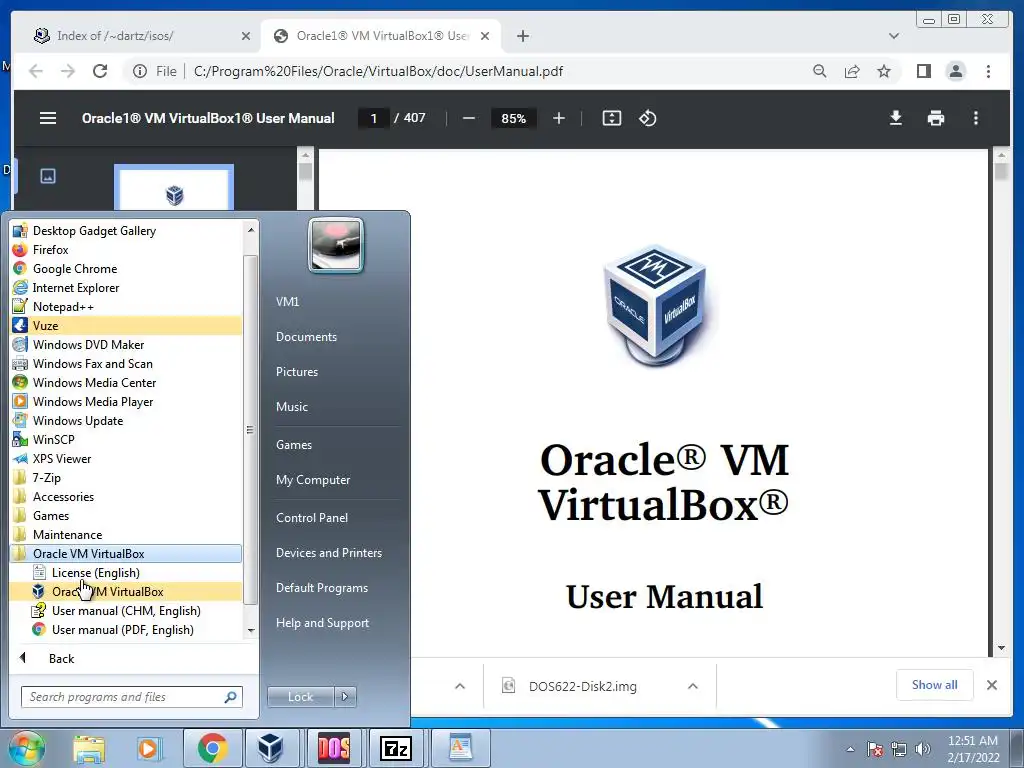Open new Chrome tab with plus button
1024x768 pixels.
[x=522, y=36]
